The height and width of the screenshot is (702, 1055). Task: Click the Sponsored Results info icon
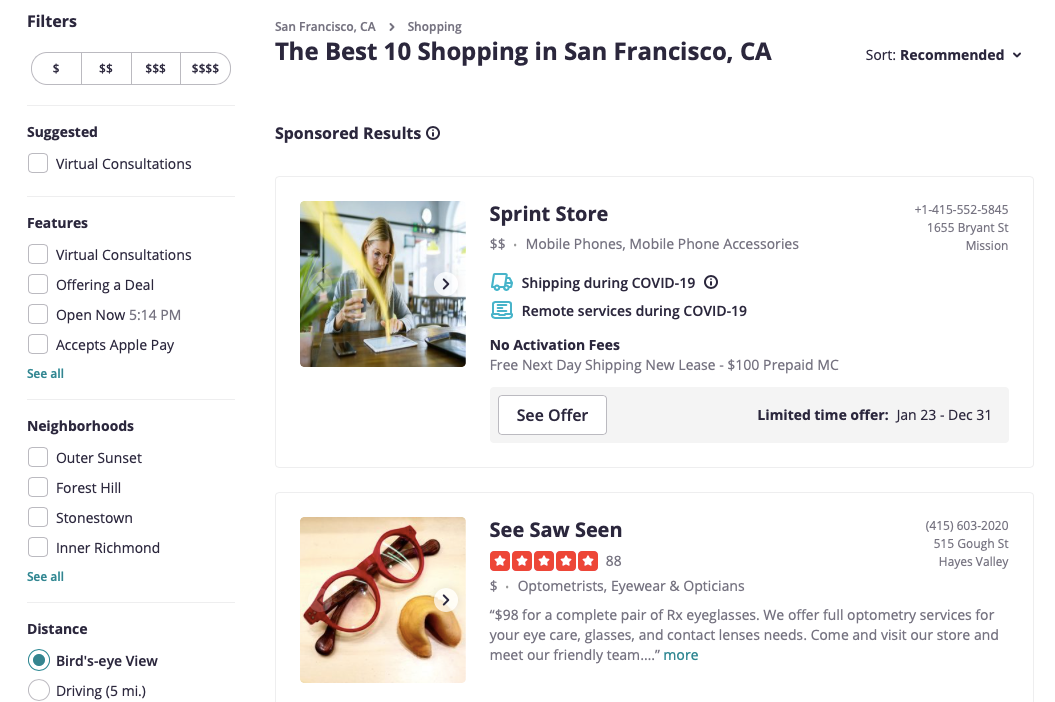point(433,133)
